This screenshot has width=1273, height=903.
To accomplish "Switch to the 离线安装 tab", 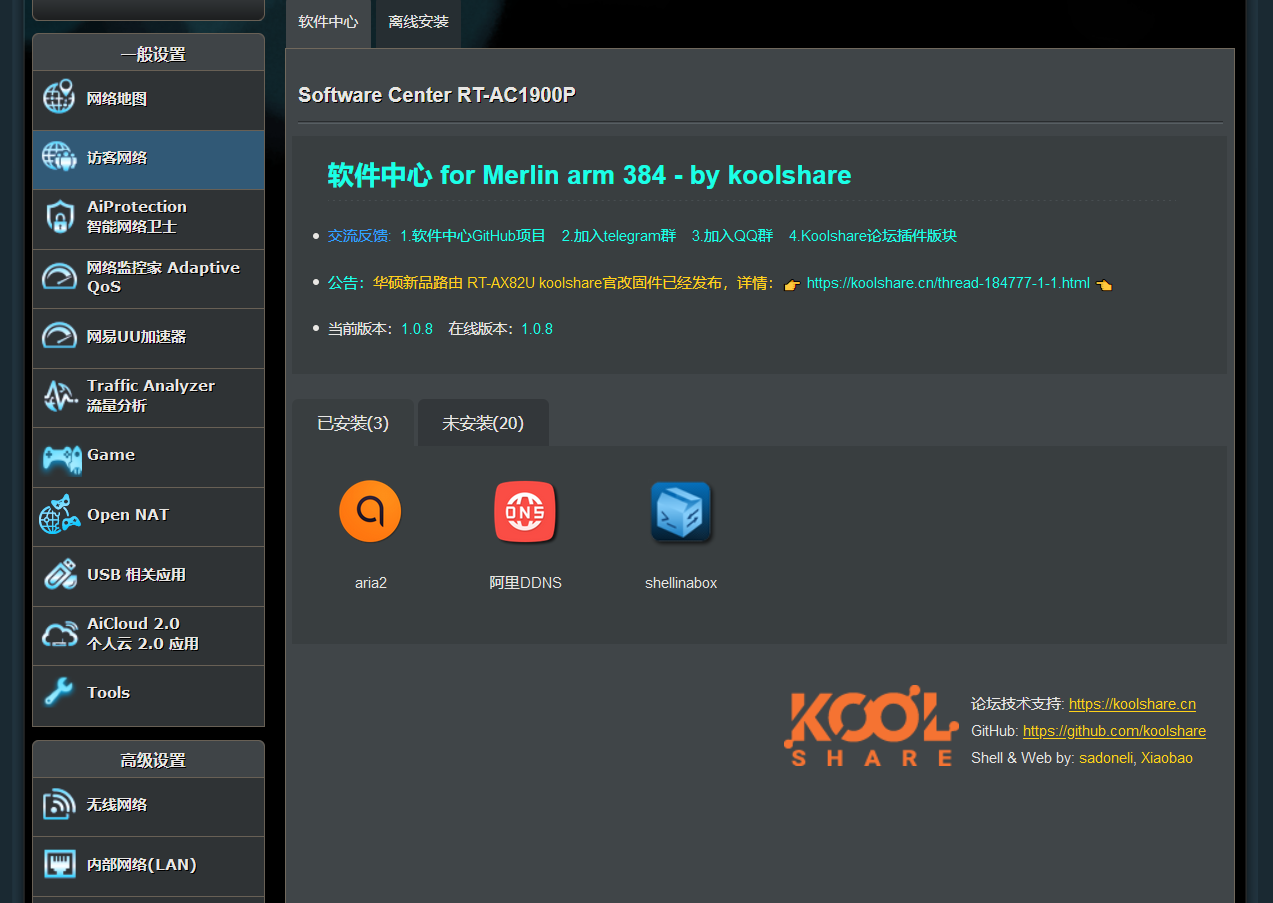I will coord(418,22).
